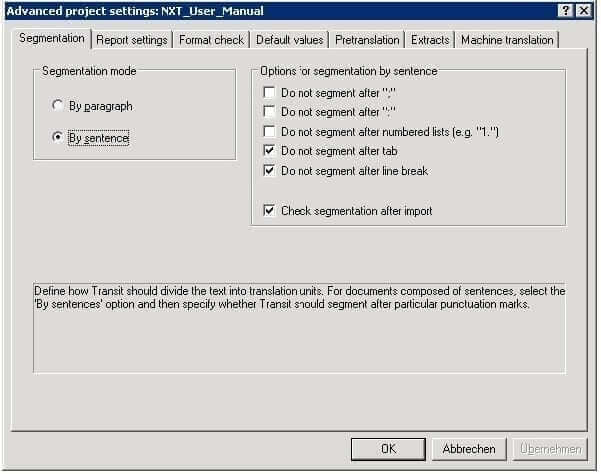Open the Pretranslation tab
The width and height of the screenshot is (601, 474).
pos(367,40)
